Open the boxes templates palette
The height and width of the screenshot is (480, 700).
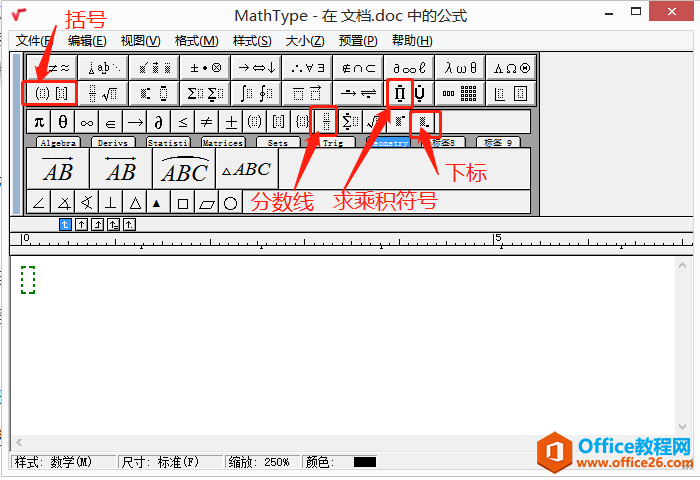[x=511, y=93]
